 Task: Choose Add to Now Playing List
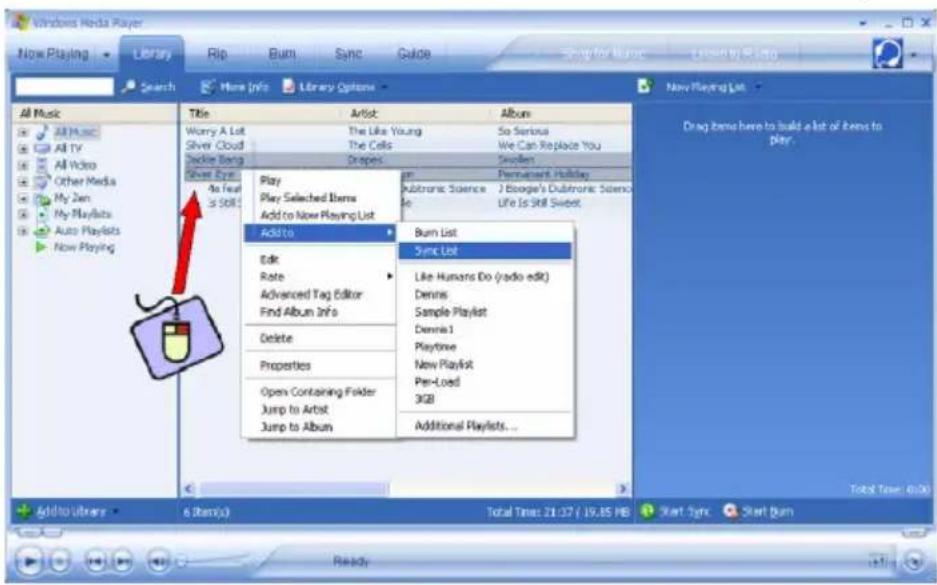[x=321, y=215]
